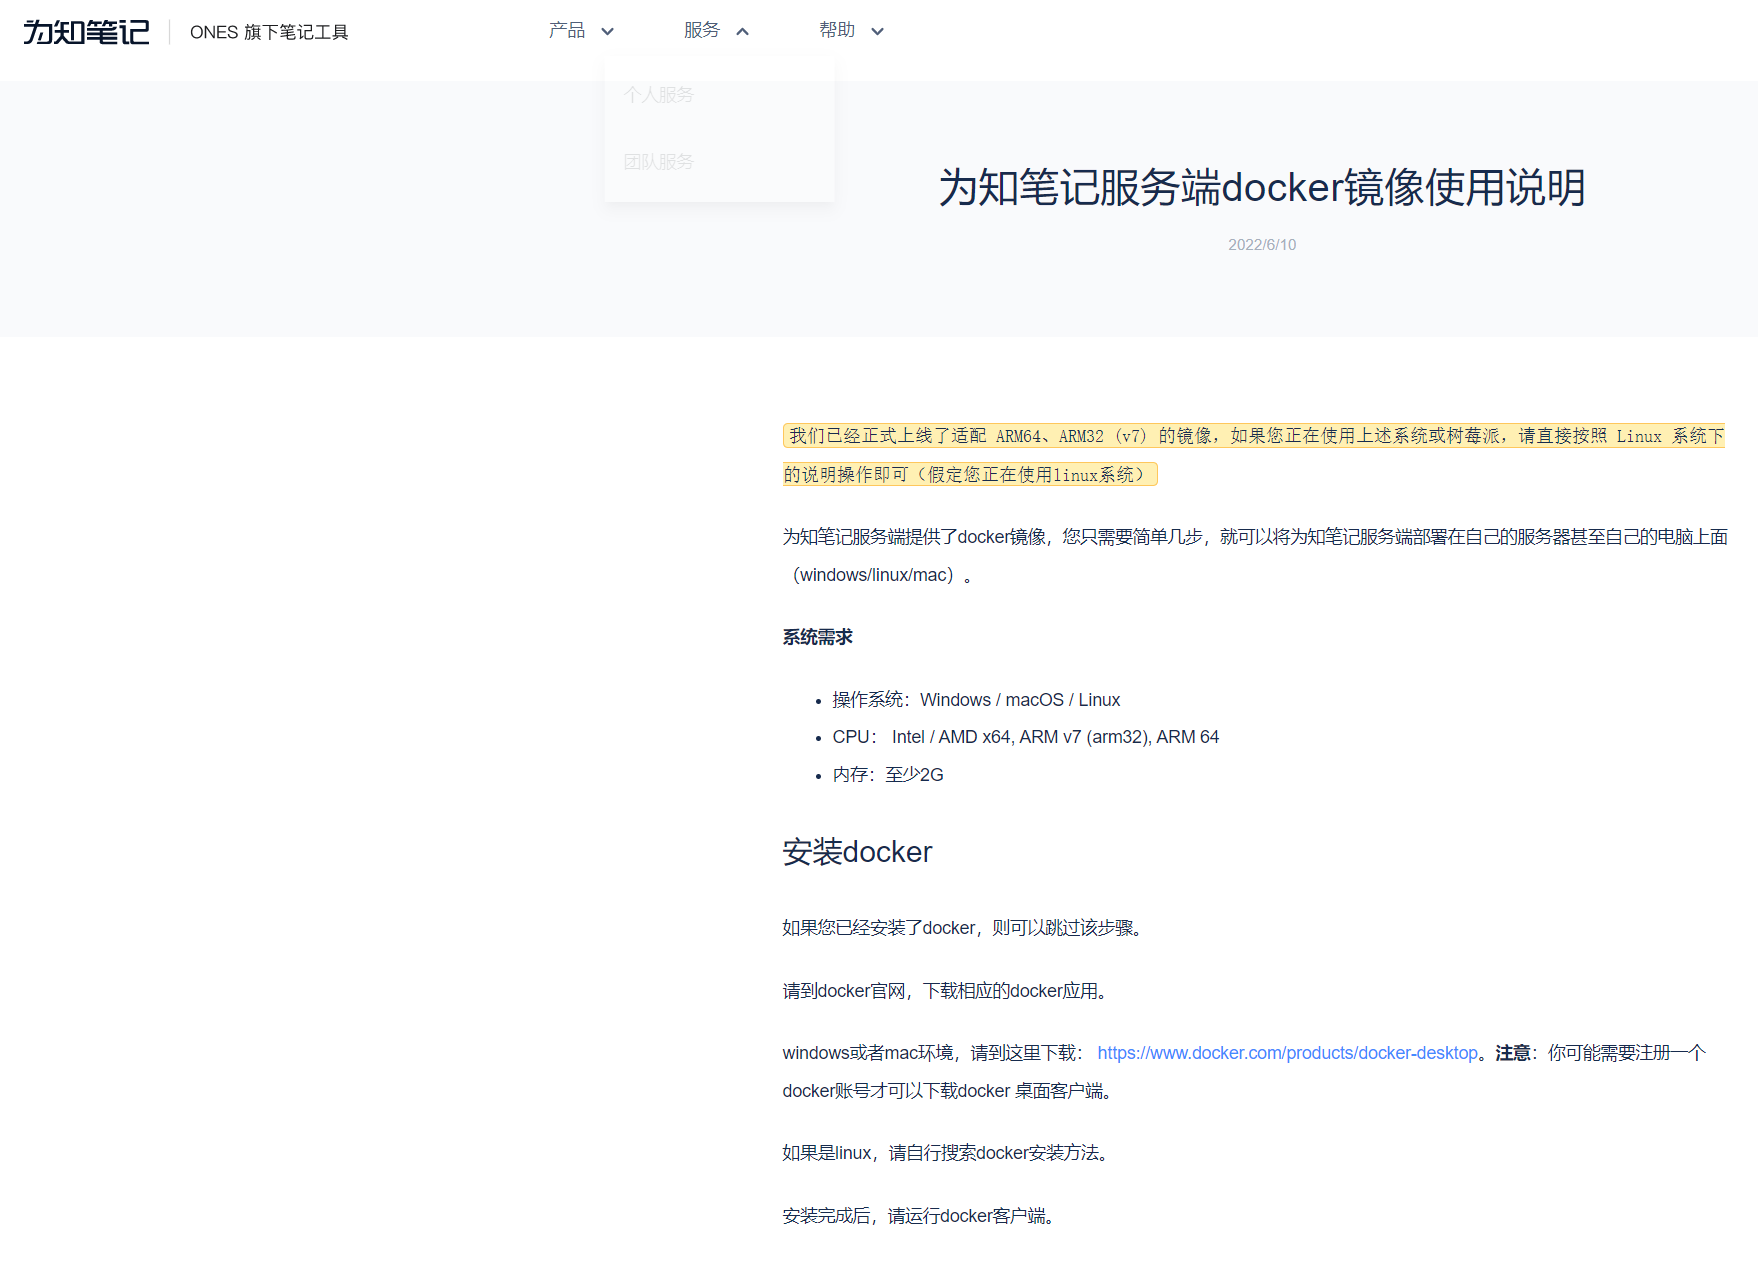
Task: Open the 产品 menu
Action: click(567, 30)
